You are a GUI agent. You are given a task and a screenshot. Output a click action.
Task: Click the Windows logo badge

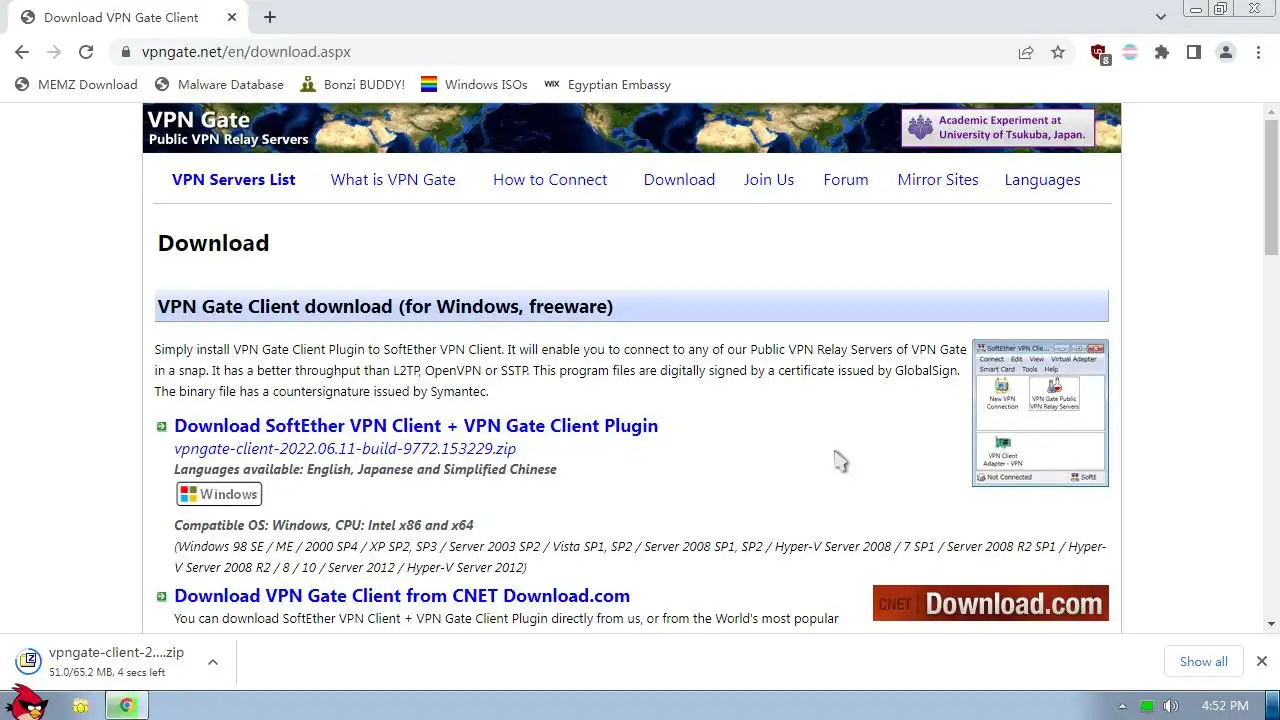click(219, 494)
